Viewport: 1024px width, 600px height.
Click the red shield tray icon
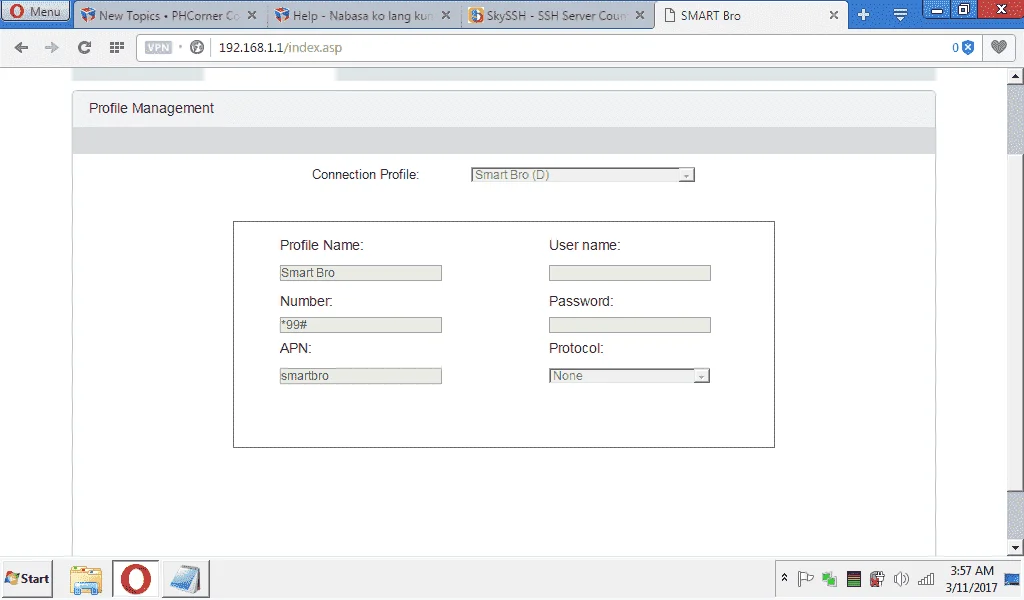tap(877, 578)
